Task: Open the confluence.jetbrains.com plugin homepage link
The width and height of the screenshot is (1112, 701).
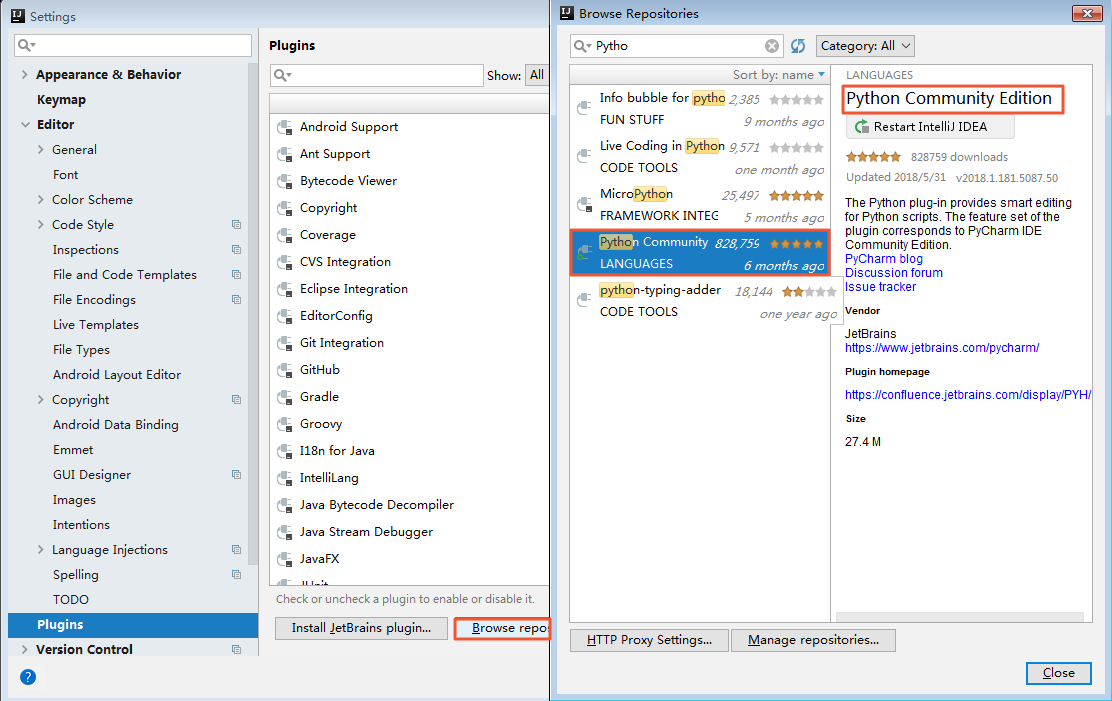Action: tap(967, 395)
